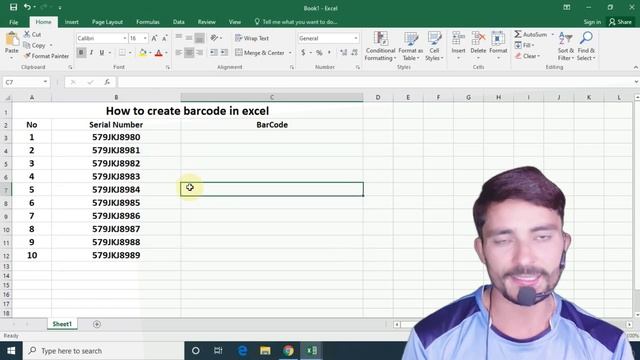Toggle align text left
This screenshot has height=360, width=640.
point(179,53)
